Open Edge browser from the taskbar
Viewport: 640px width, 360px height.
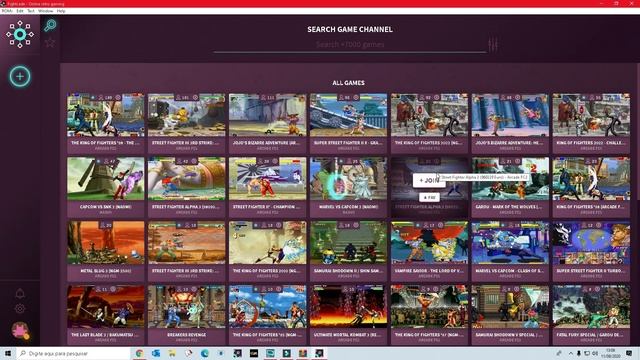pyautogui.click(x=205, y=353)
